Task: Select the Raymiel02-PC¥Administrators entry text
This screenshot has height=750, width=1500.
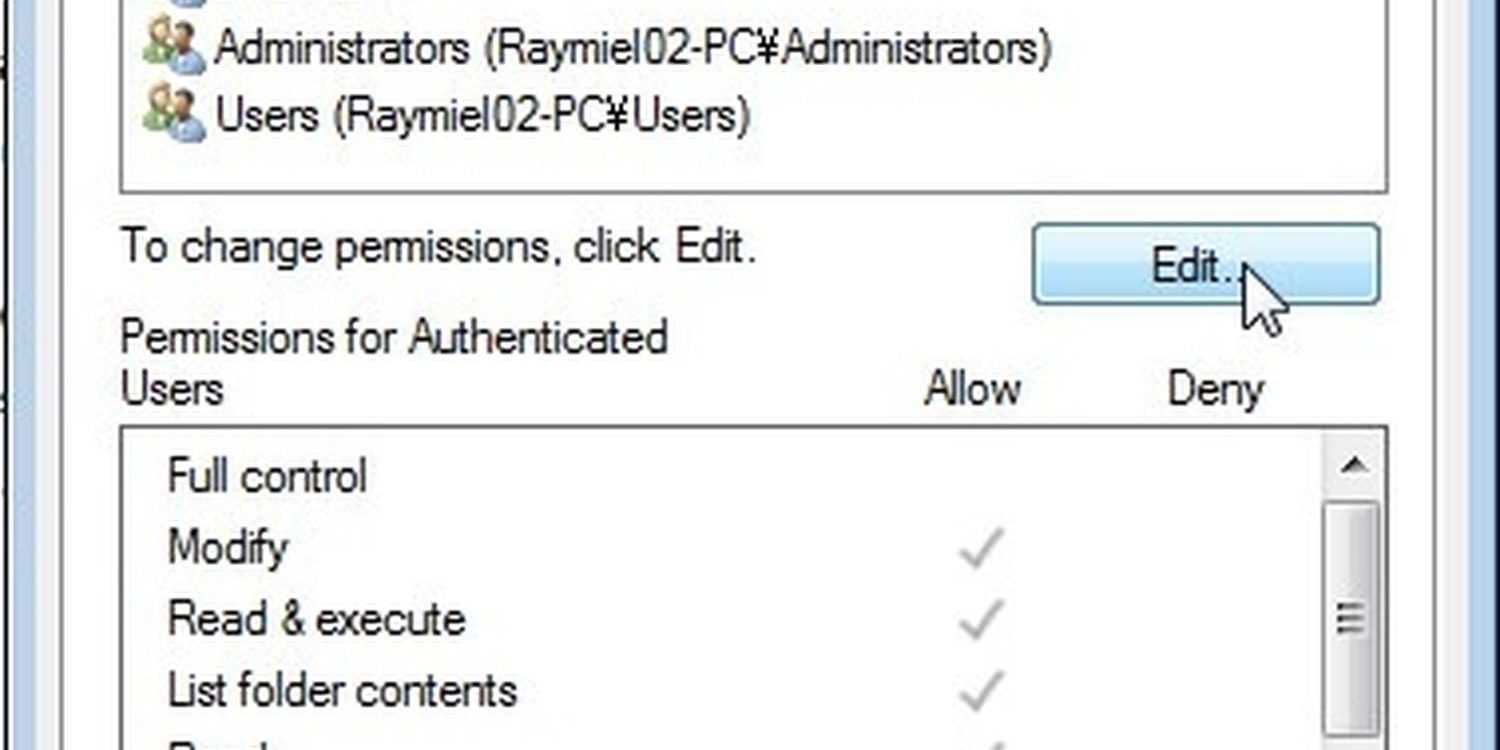Action: tap(633, 47)
